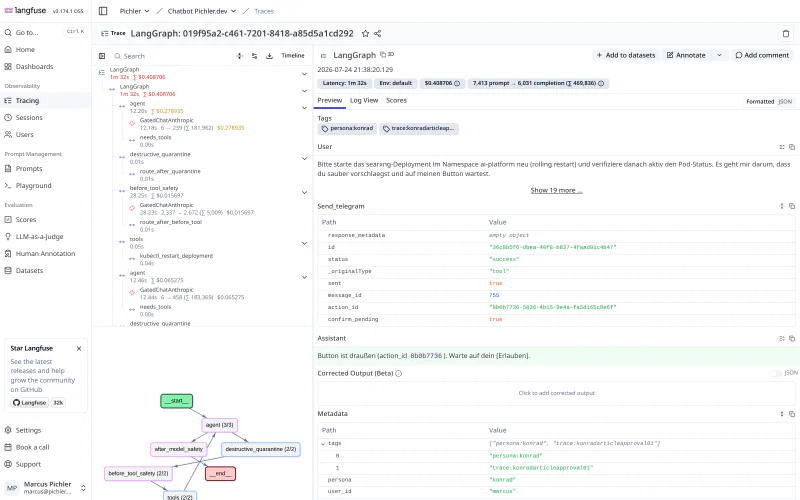Open Go to... quick search

point(45,32)
